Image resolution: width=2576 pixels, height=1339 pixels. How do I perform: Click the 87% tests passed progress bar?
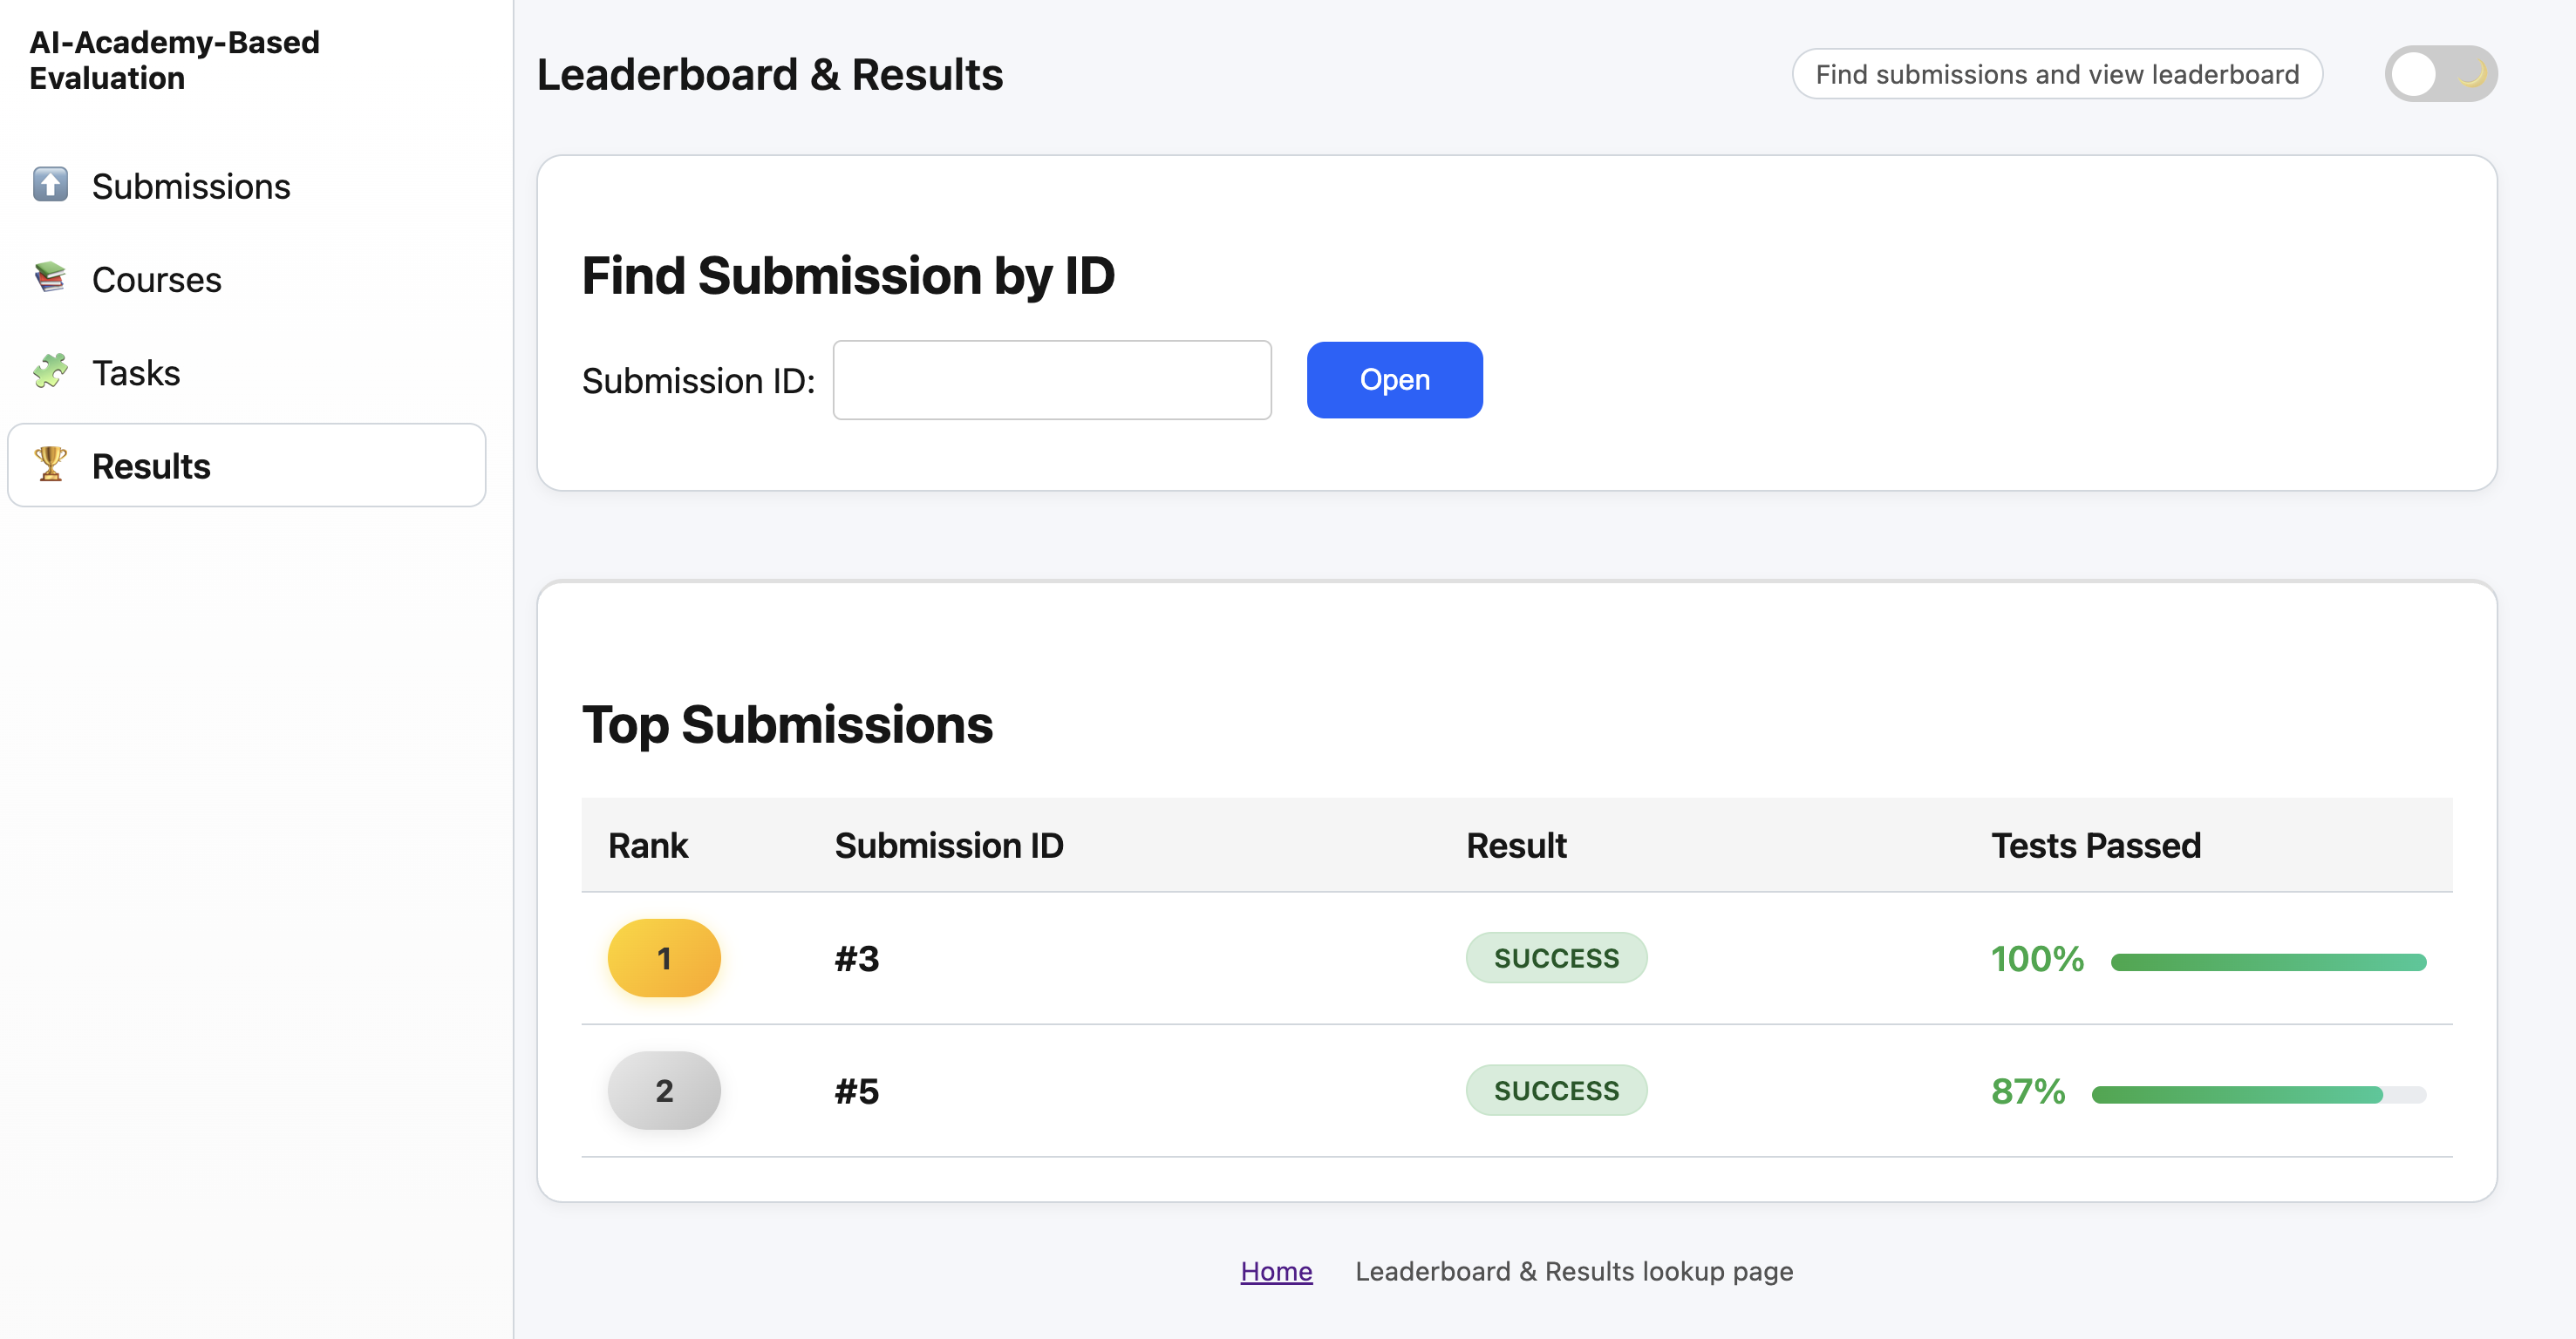[x=2258, y=1094]
